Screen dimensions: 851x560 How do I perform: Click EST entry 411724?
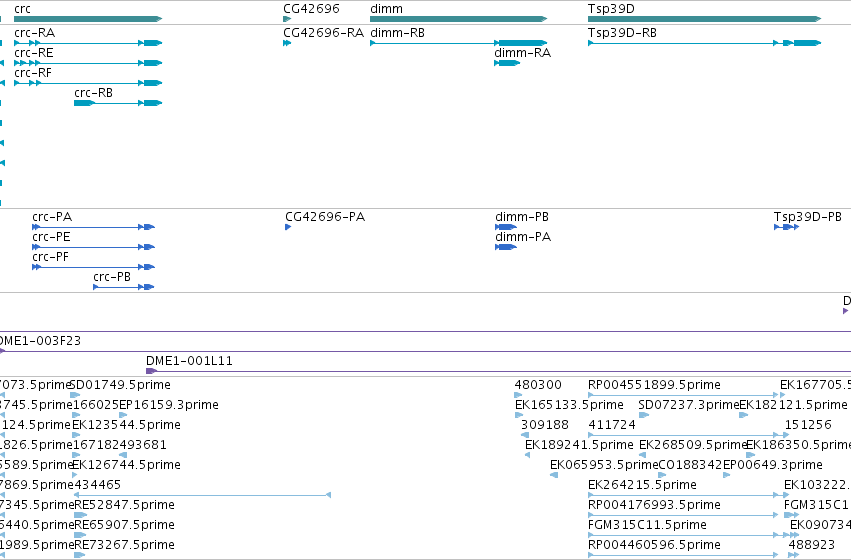click(x=612, y=425)
